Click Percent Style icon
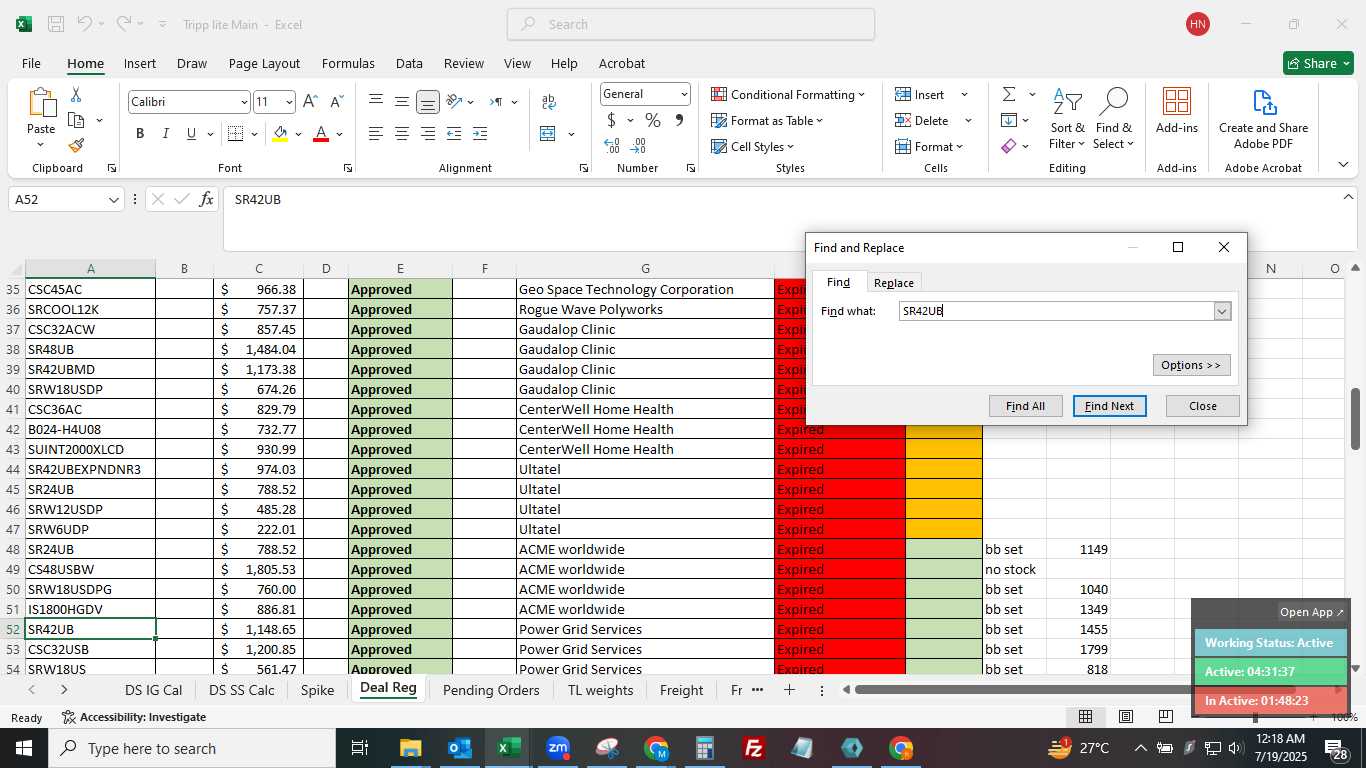 pos(653,120)
